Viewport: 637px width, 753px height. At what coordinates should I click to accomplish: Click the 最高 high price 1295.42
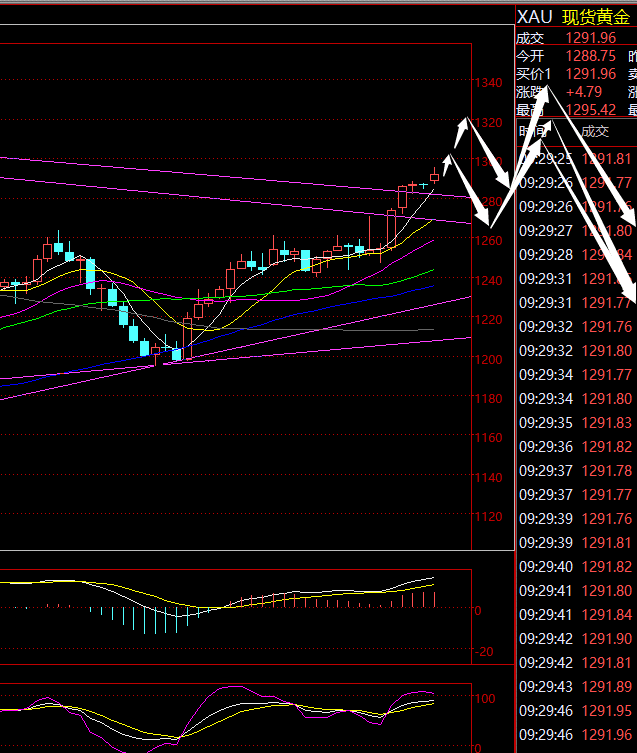[x=590, y=110]
